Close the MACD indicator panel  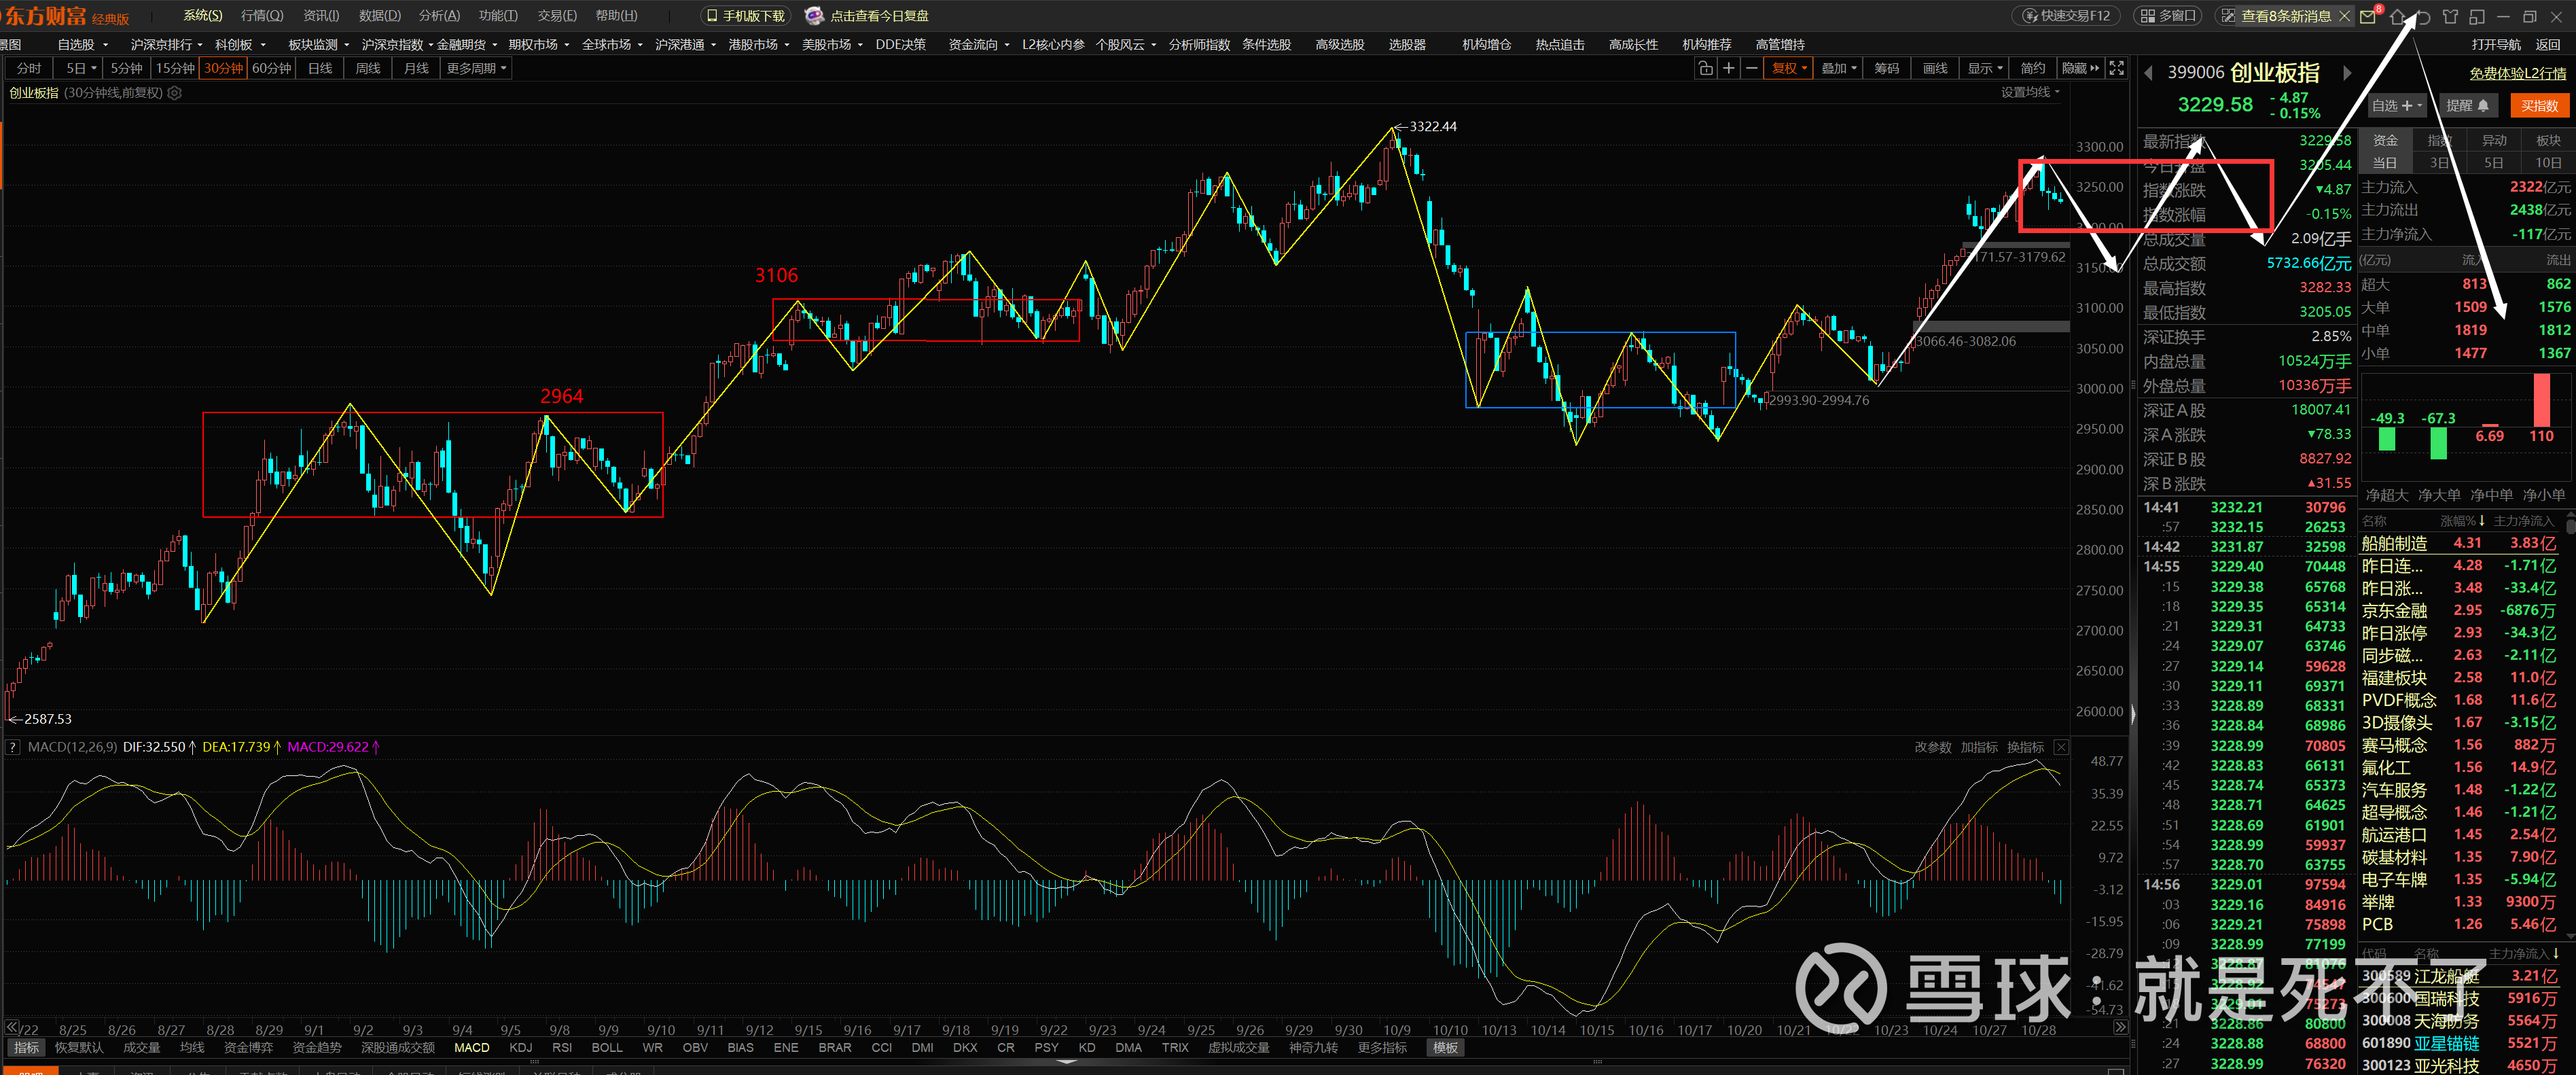click(x=2061, y=747)
